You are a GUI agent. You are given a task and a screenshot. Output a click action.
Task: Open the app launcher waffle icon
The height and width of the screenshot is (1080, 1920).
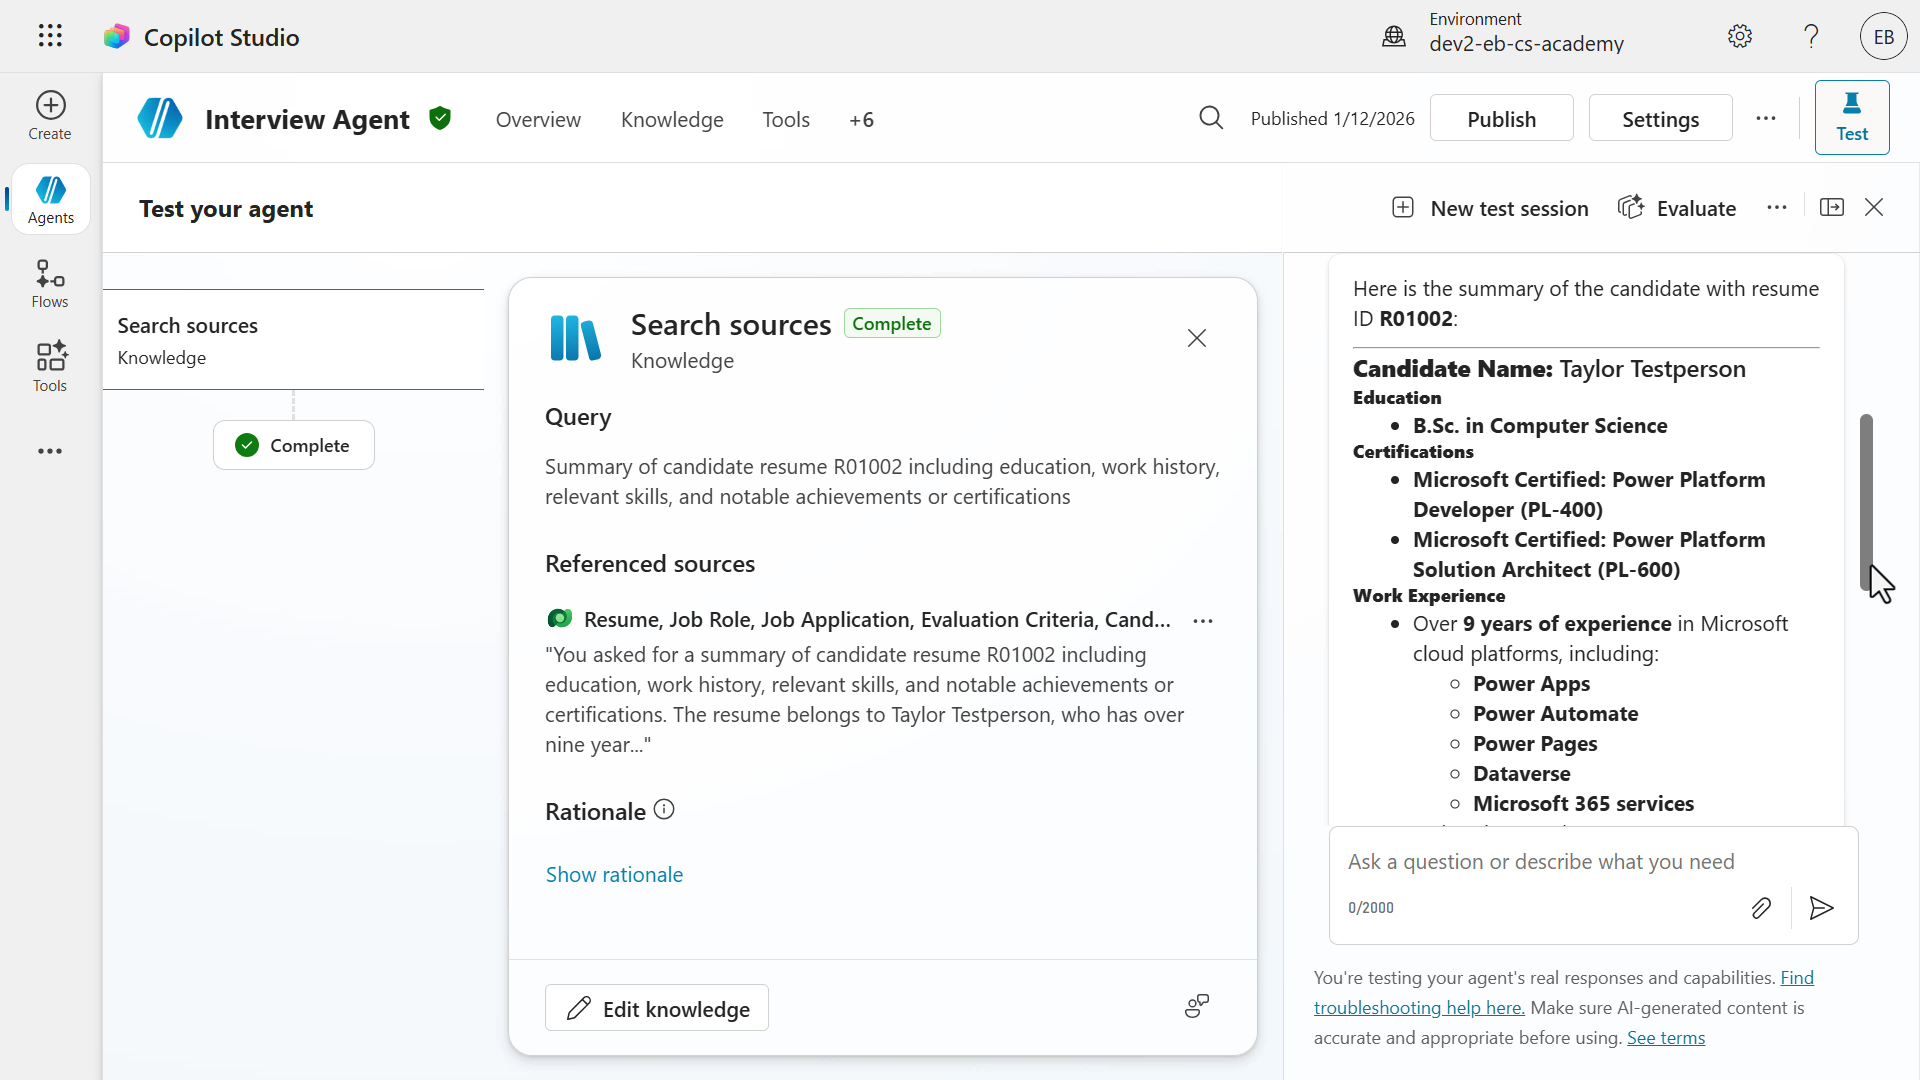click(50, 36)
